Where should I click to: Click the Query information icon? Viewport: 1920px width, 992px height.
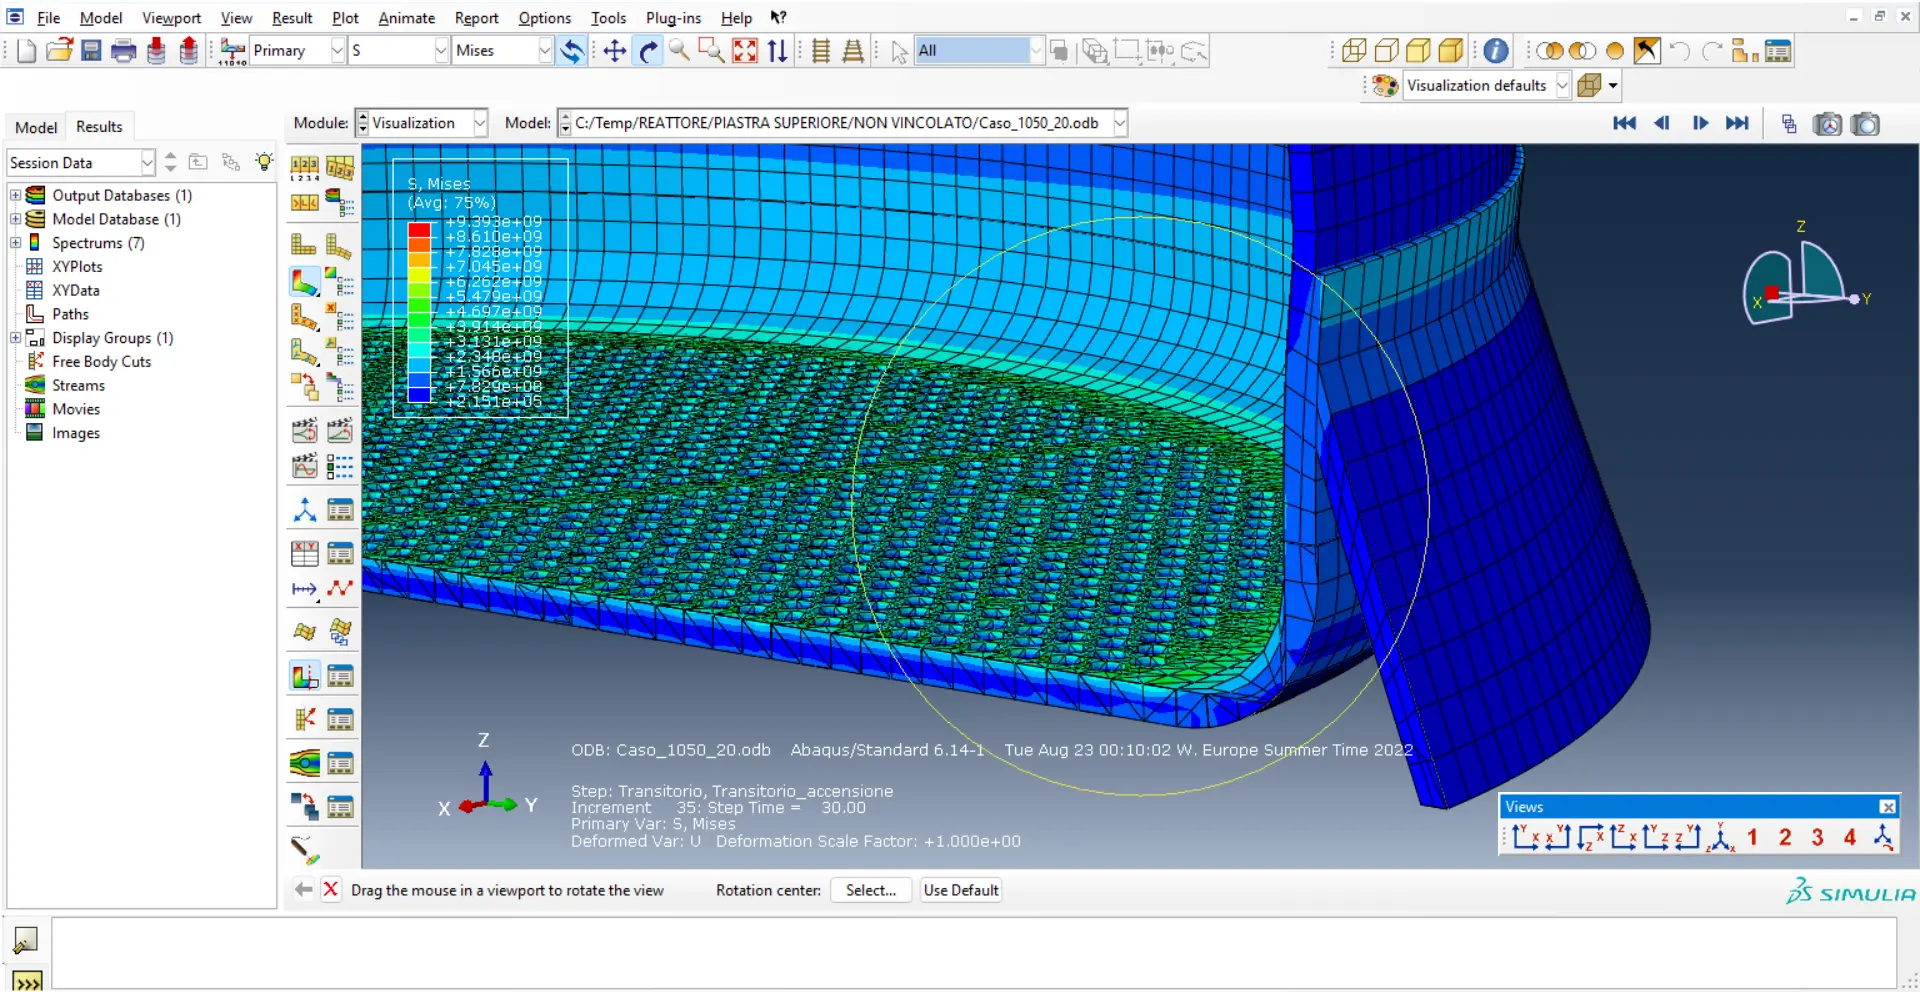1496,51
